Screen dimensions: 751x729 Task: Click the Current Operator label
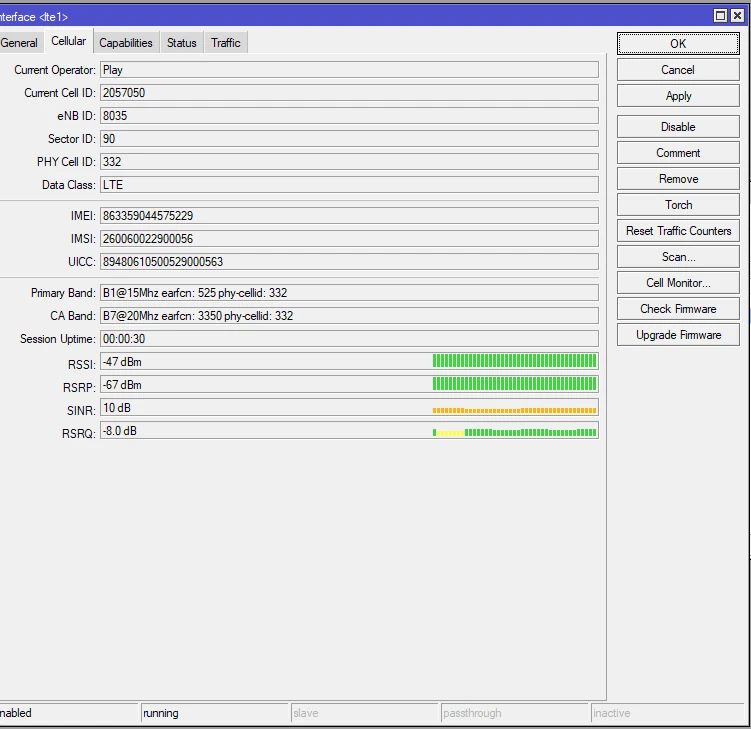[x=55, y=70]
